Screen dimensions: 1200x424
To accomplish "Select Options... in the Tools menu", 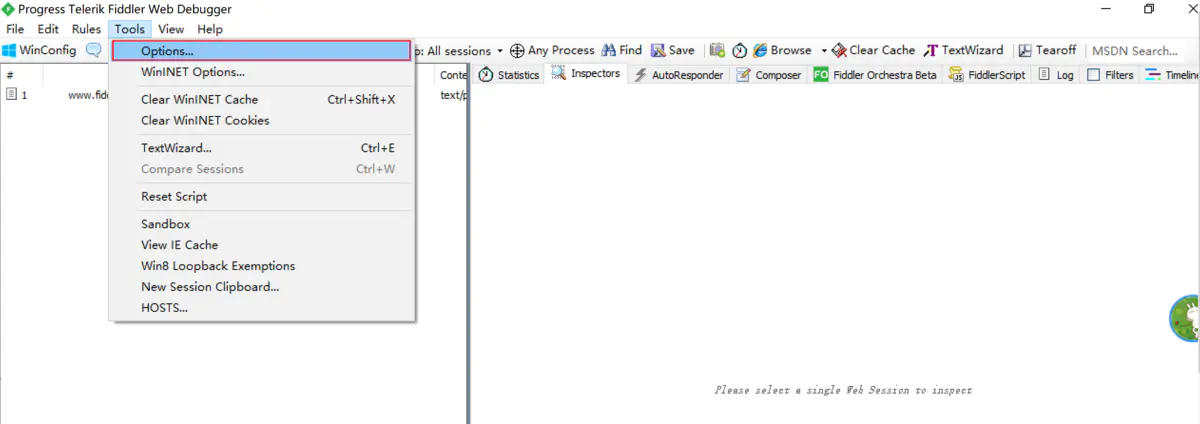I will [261, 51].
